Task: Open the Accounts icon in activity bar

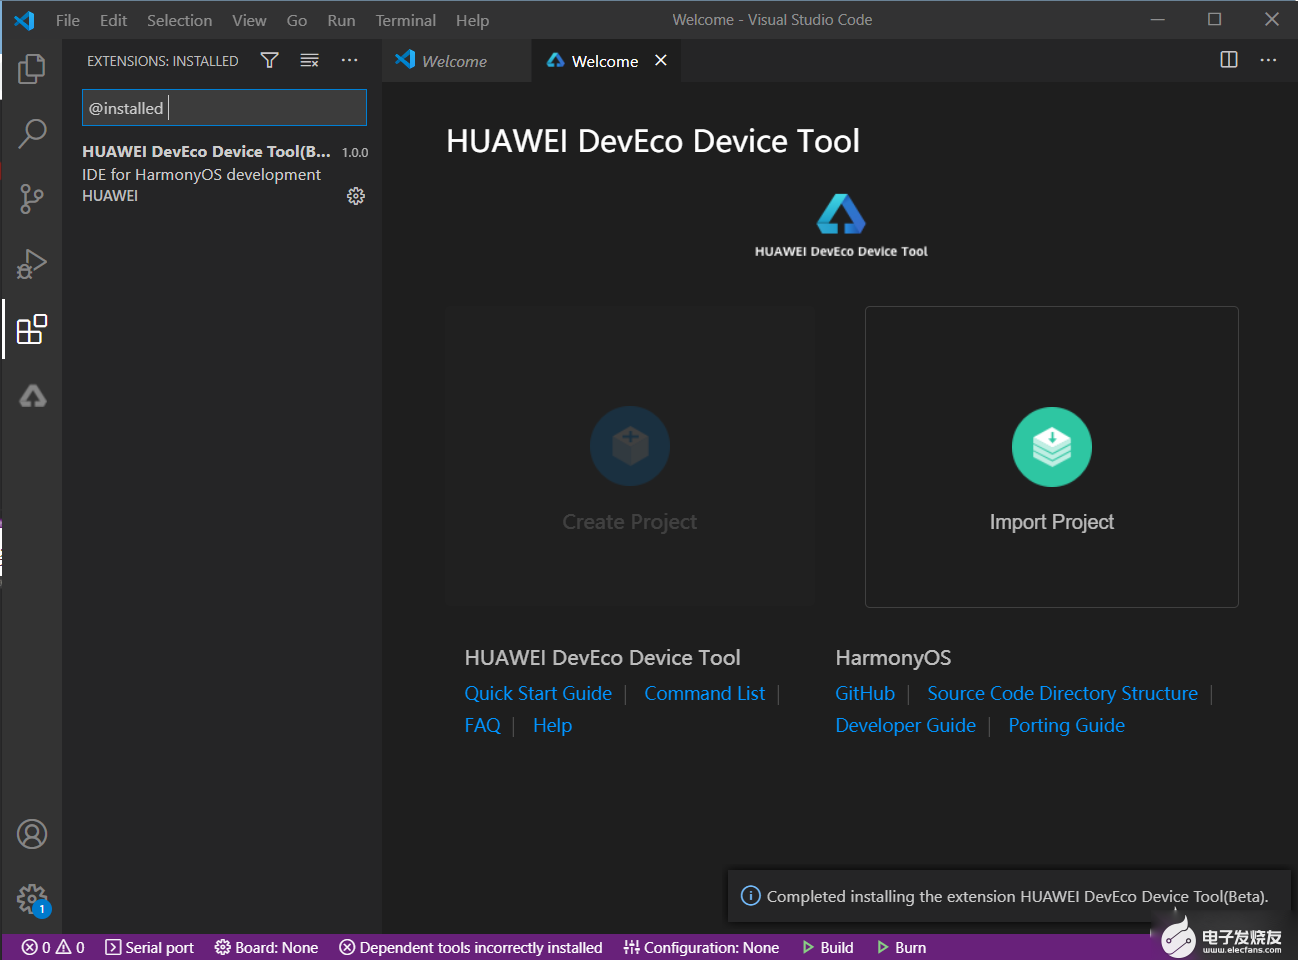Action: point(32,834)
